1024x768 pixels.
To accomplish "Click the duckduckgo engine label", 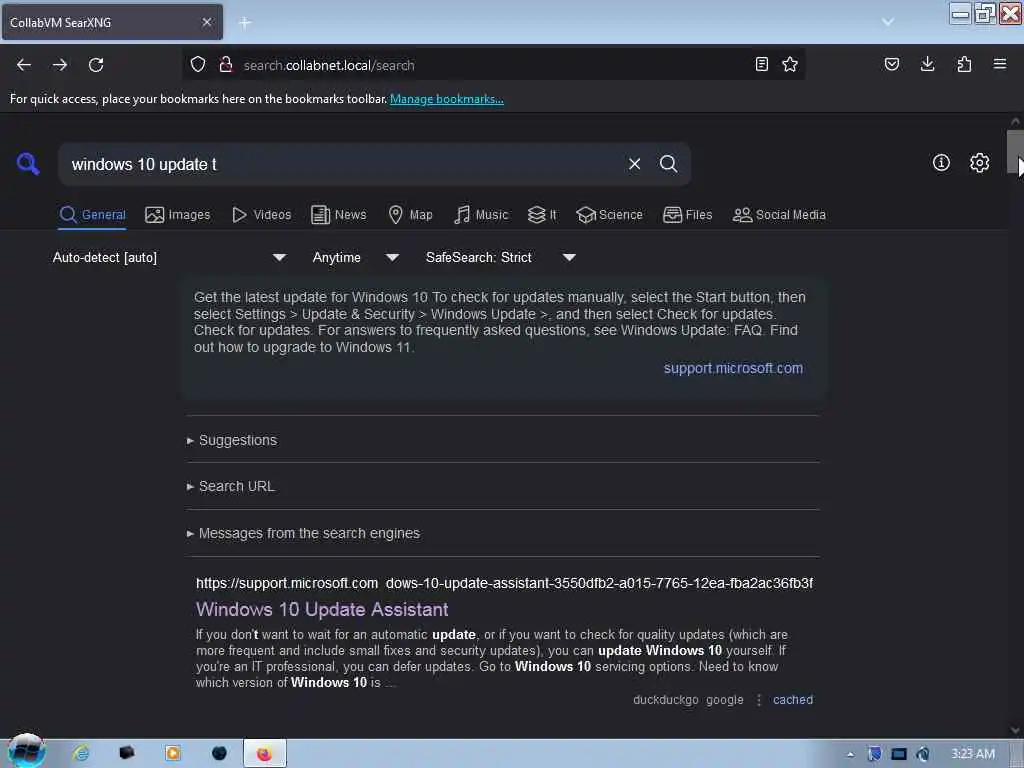I will click(665, 699).
